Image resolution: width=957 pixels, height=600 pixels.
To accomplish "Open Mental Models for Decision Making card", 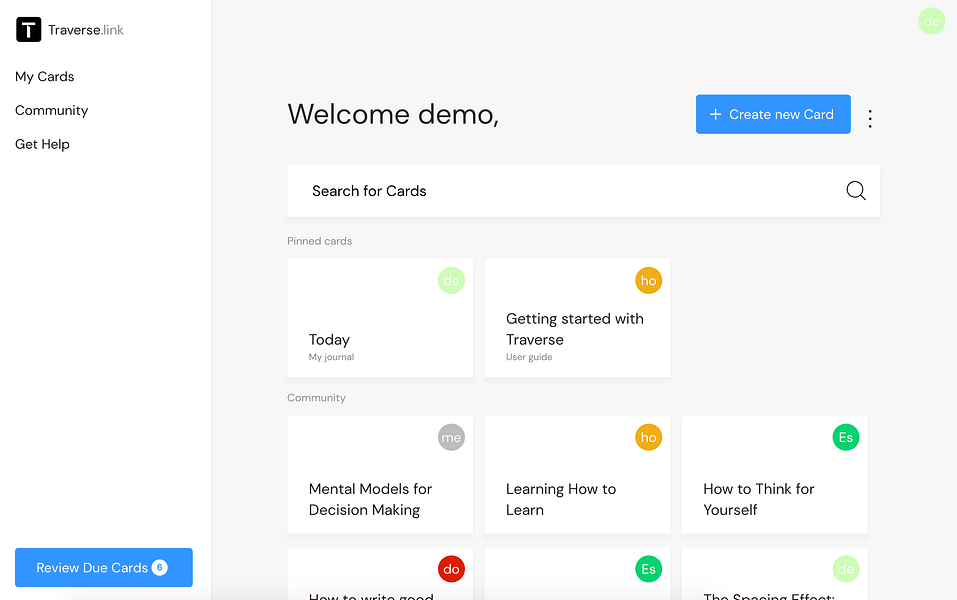I will point(380,475).
